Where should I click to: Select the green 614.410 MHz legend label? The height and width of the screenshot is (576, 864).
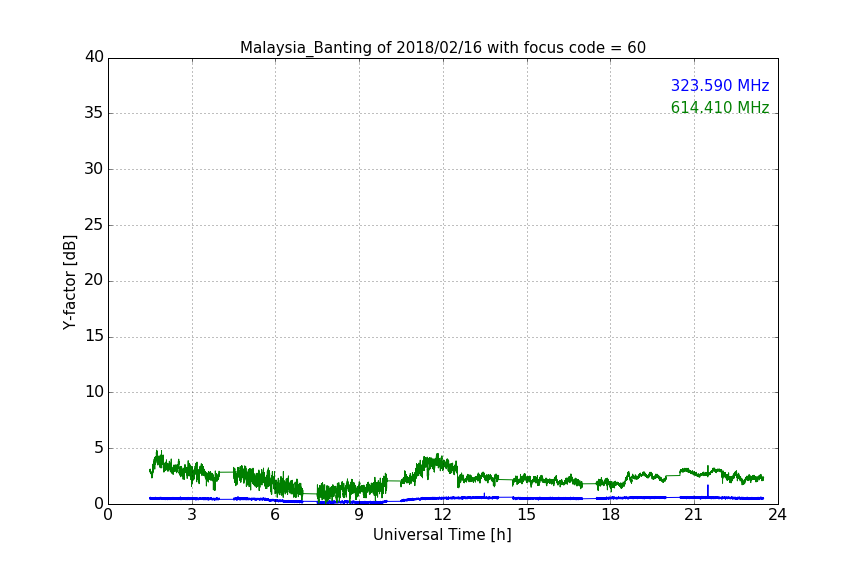point(720,107)
